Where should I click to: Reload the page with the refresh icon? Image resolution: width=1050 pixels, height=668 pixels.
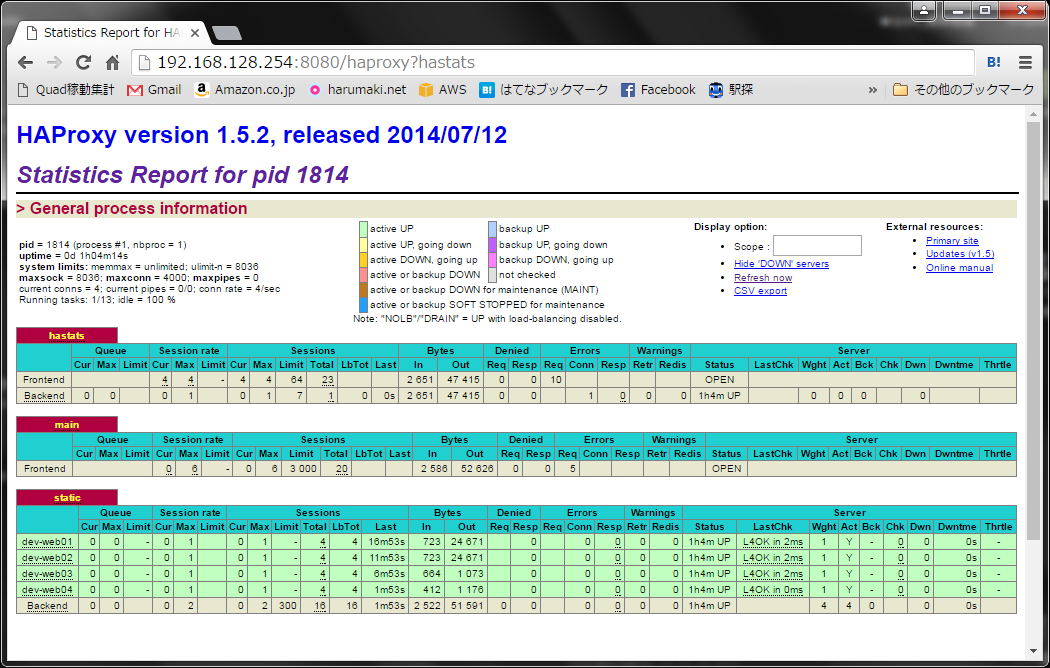(83, 62)
